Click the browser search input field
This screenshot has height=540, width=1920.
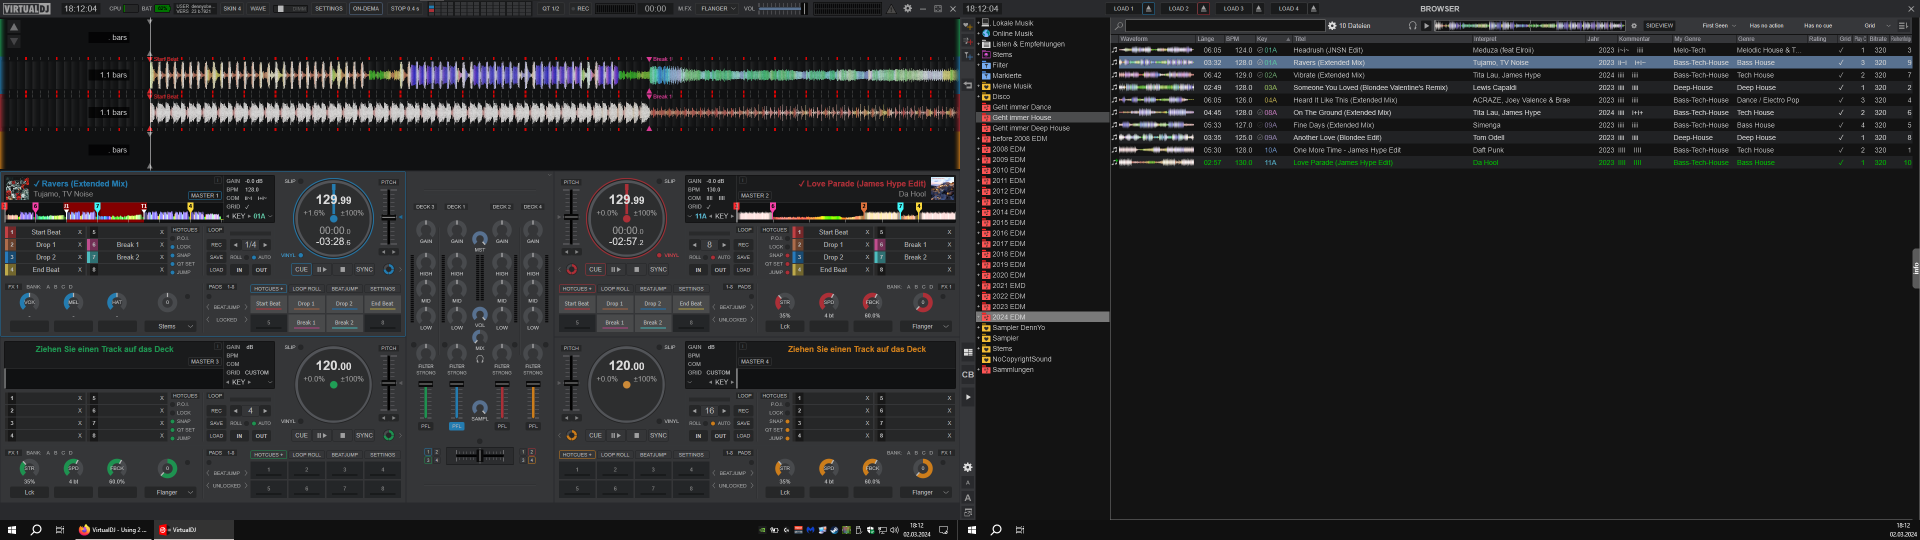click(x=1225, y=26)
